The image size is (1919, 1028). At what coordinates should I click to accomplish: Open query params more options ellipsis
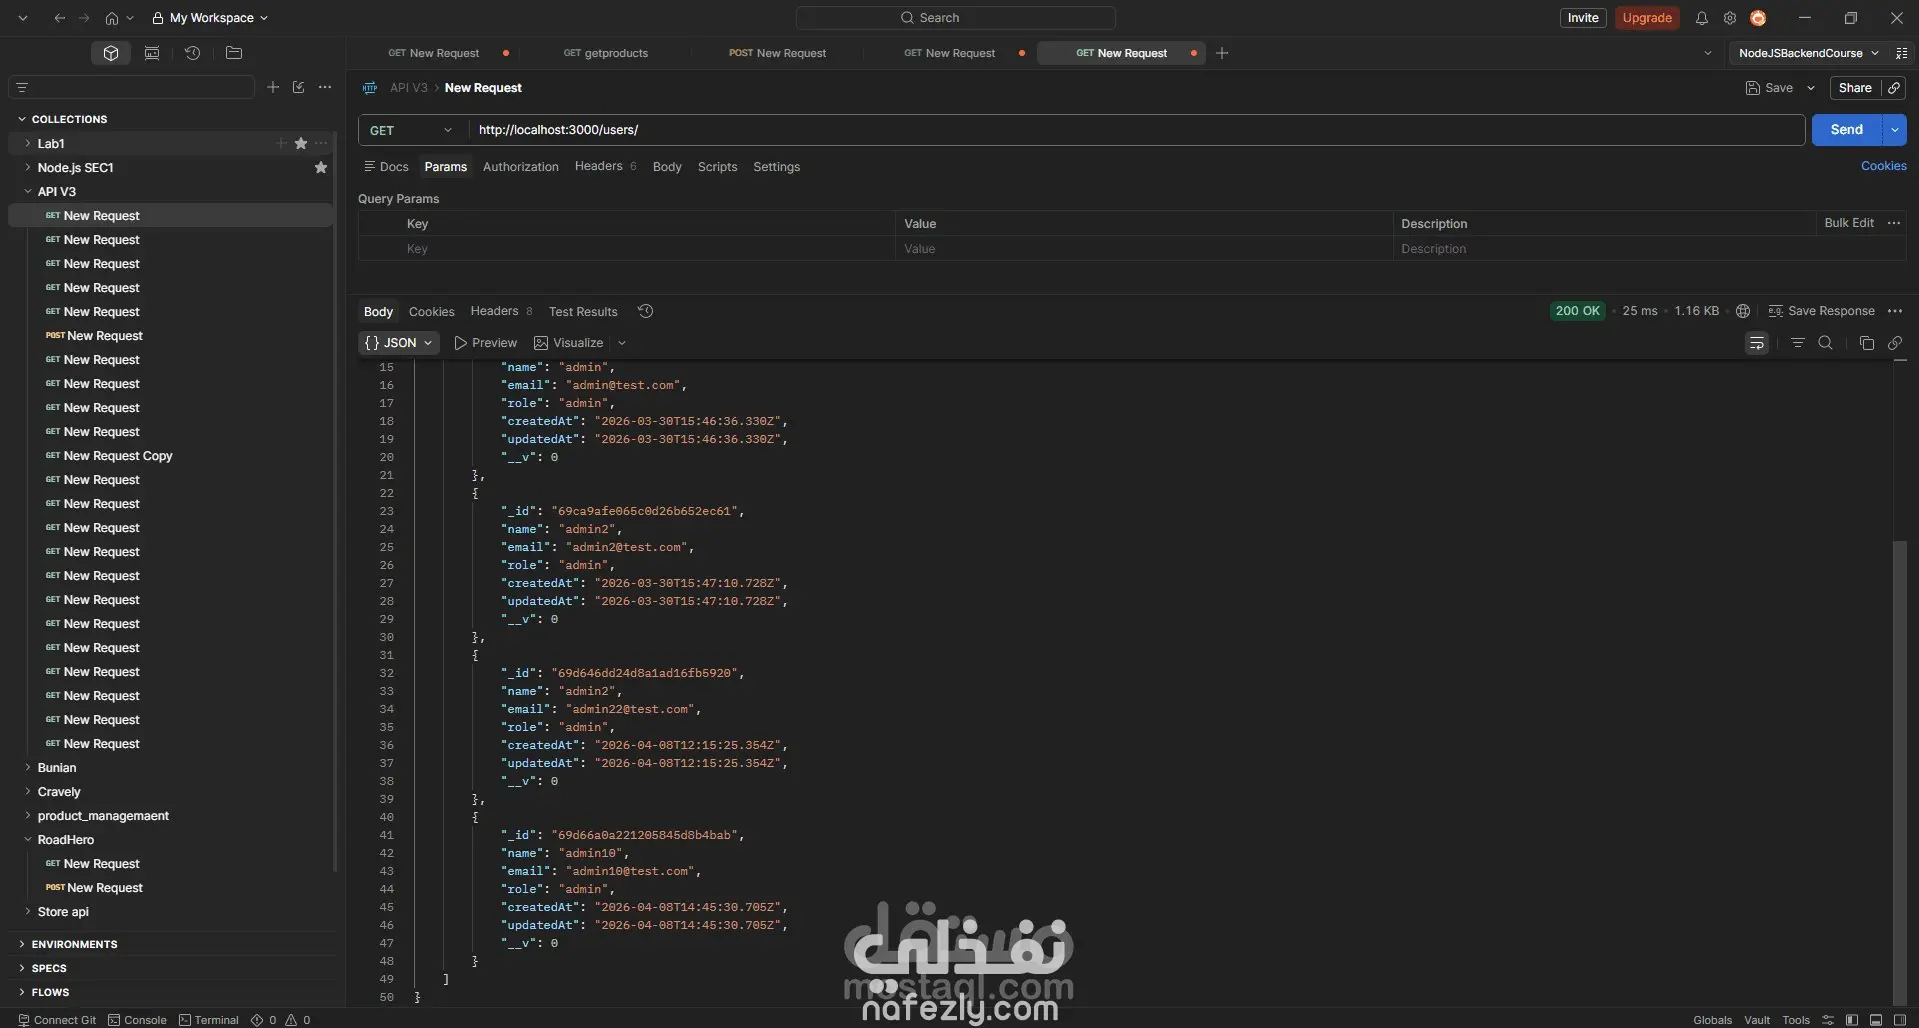(x=1894, y=223)
